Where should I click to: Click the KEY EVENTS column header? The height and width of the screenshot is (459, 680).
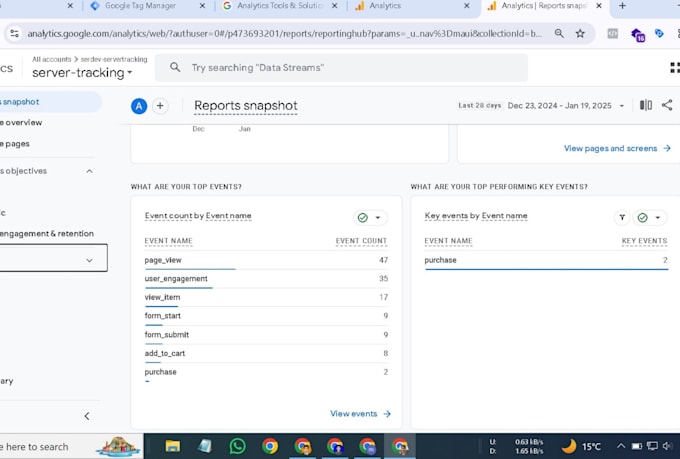[644, 241]
